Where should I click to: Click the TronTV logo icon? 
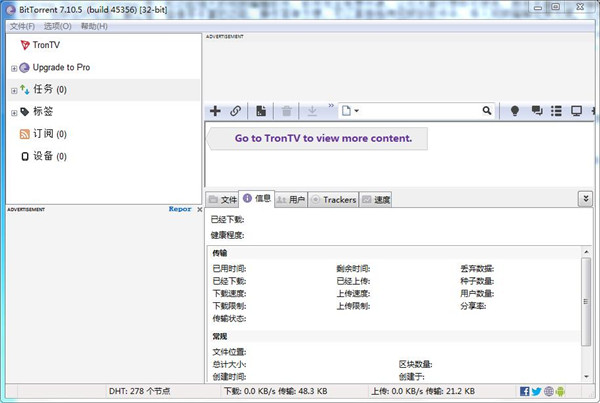[x=25, y=45]
